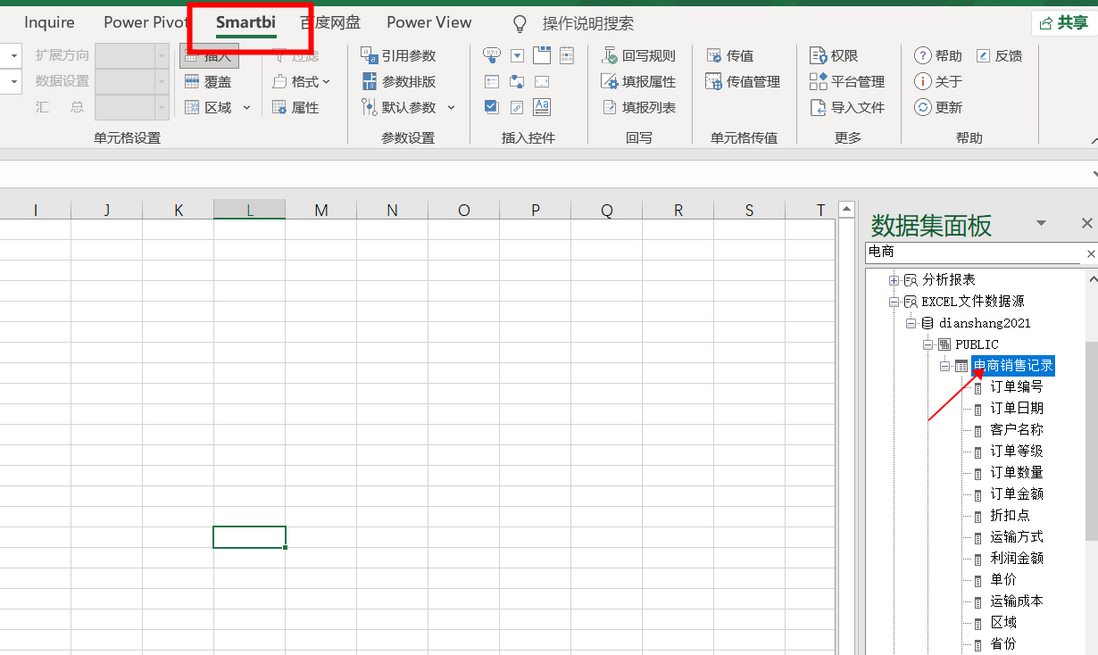Image resolution: width=1098 pixels, height=655 pixels.
Task: Click the 关于 info icon
Action: (x=922, y=81)
